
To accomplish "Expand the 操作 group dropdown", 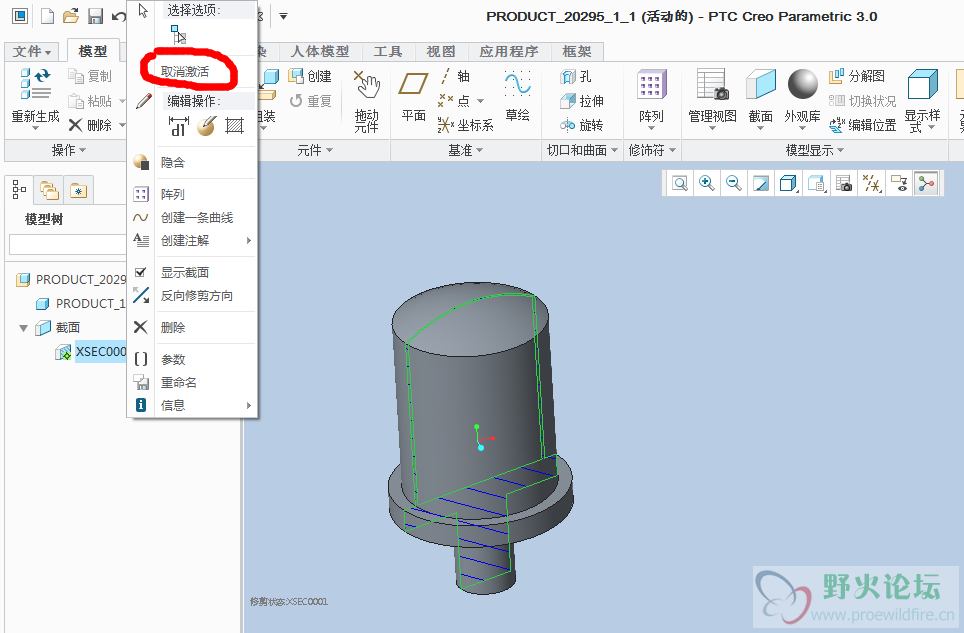I will [x=69, y=150].
